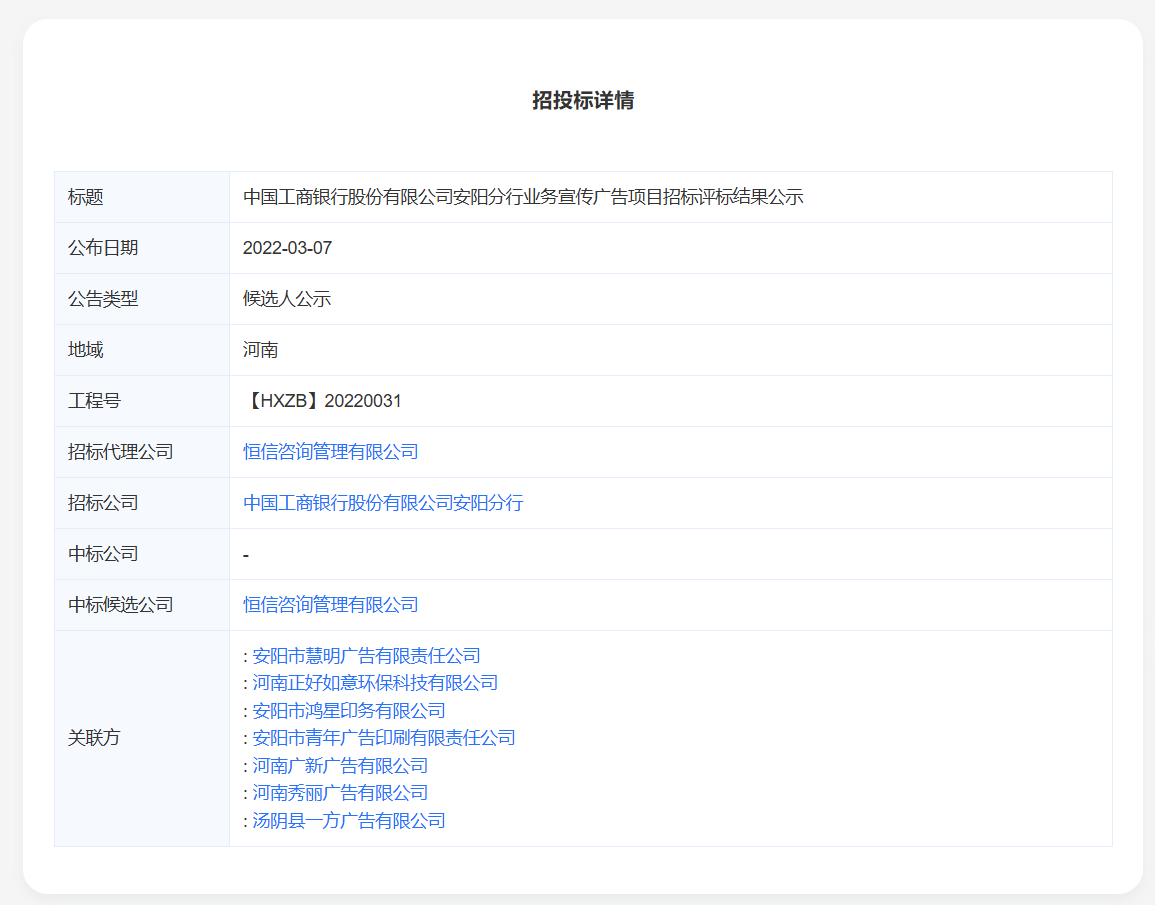This screenshot has width=1155, height=905.
Task: Select 河南秀丽广告有限公司 link
Action: pos(340,793)
